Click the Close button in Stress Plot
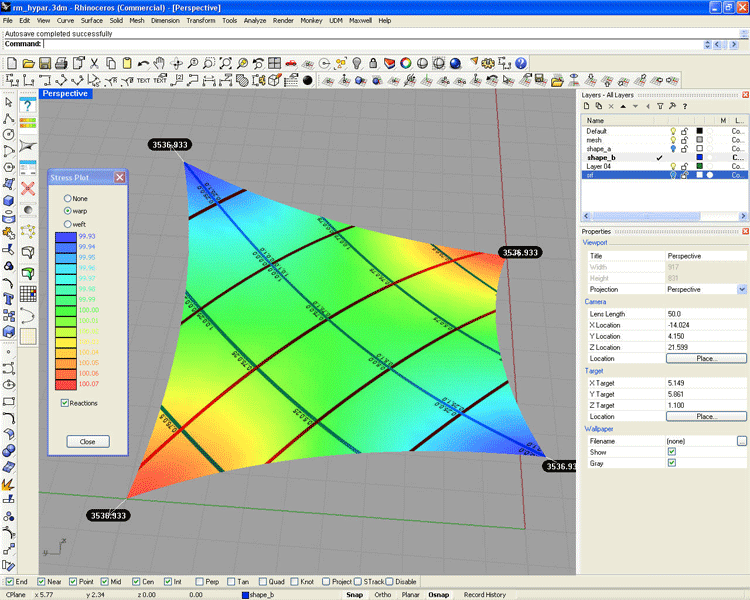Viewport: 750px width, 600px height. (88, 441)
